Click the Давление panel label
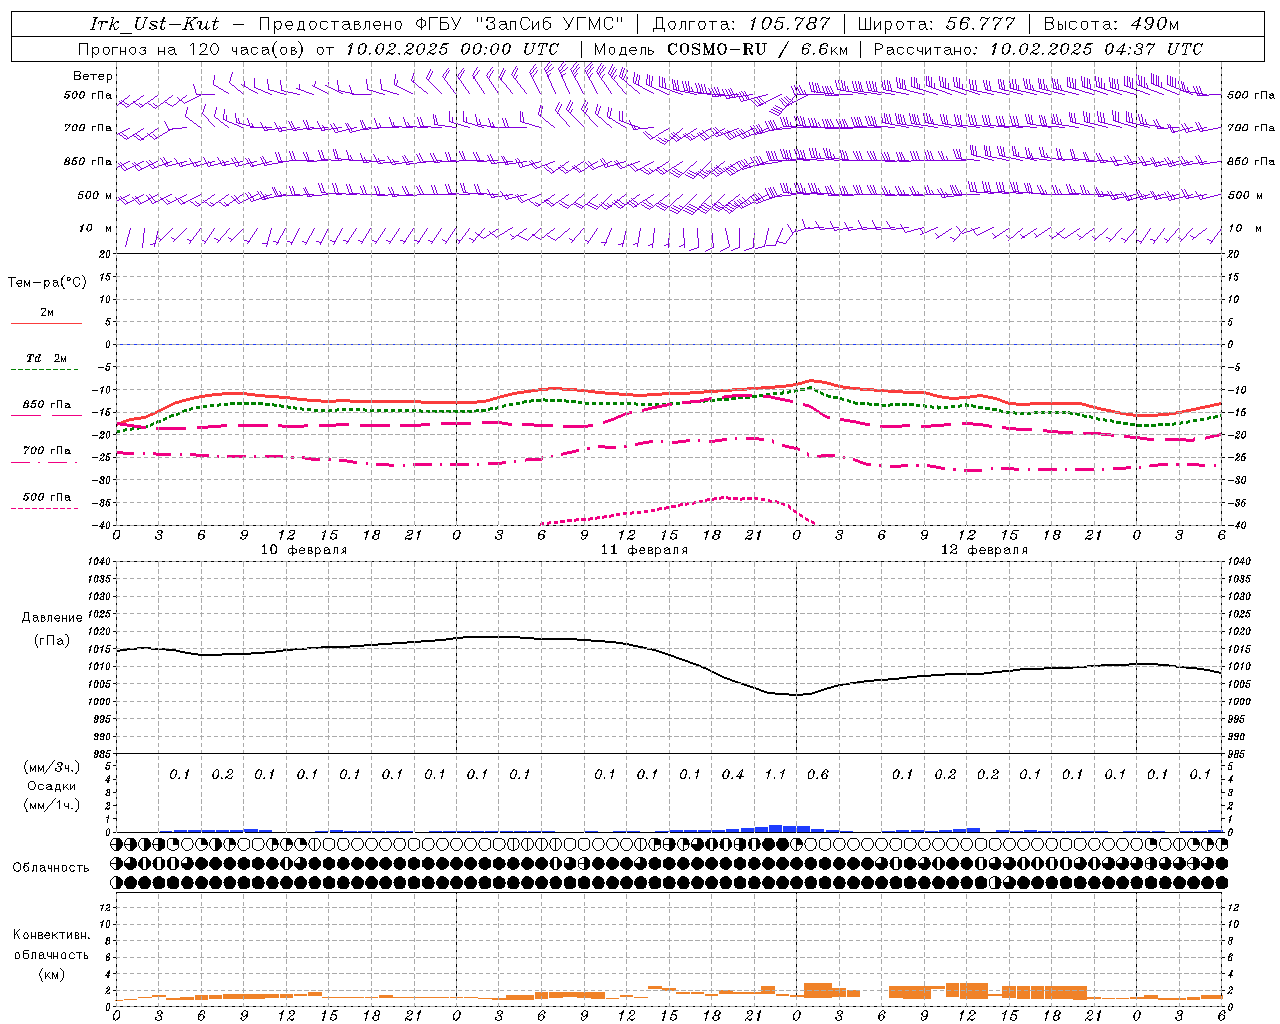Image resolution: width=1280 pixels, height=1024 pixels. [x=52, y=618]
